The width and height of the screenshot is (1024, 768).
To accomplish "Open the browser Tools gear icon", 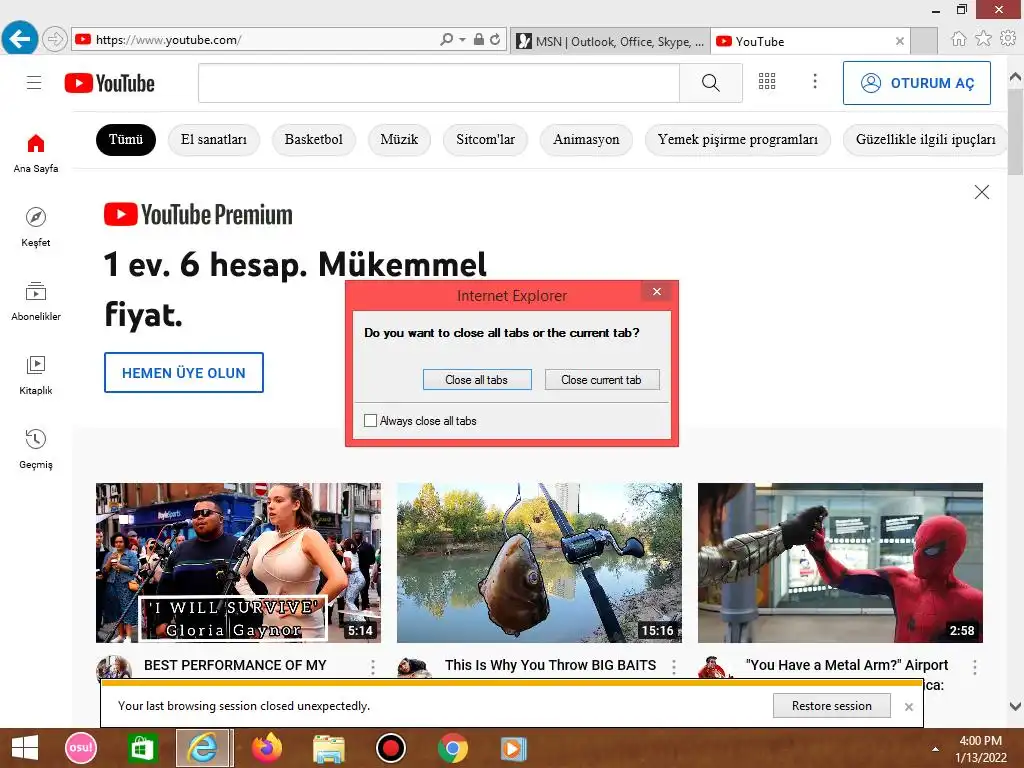I will click(1008, 39).
